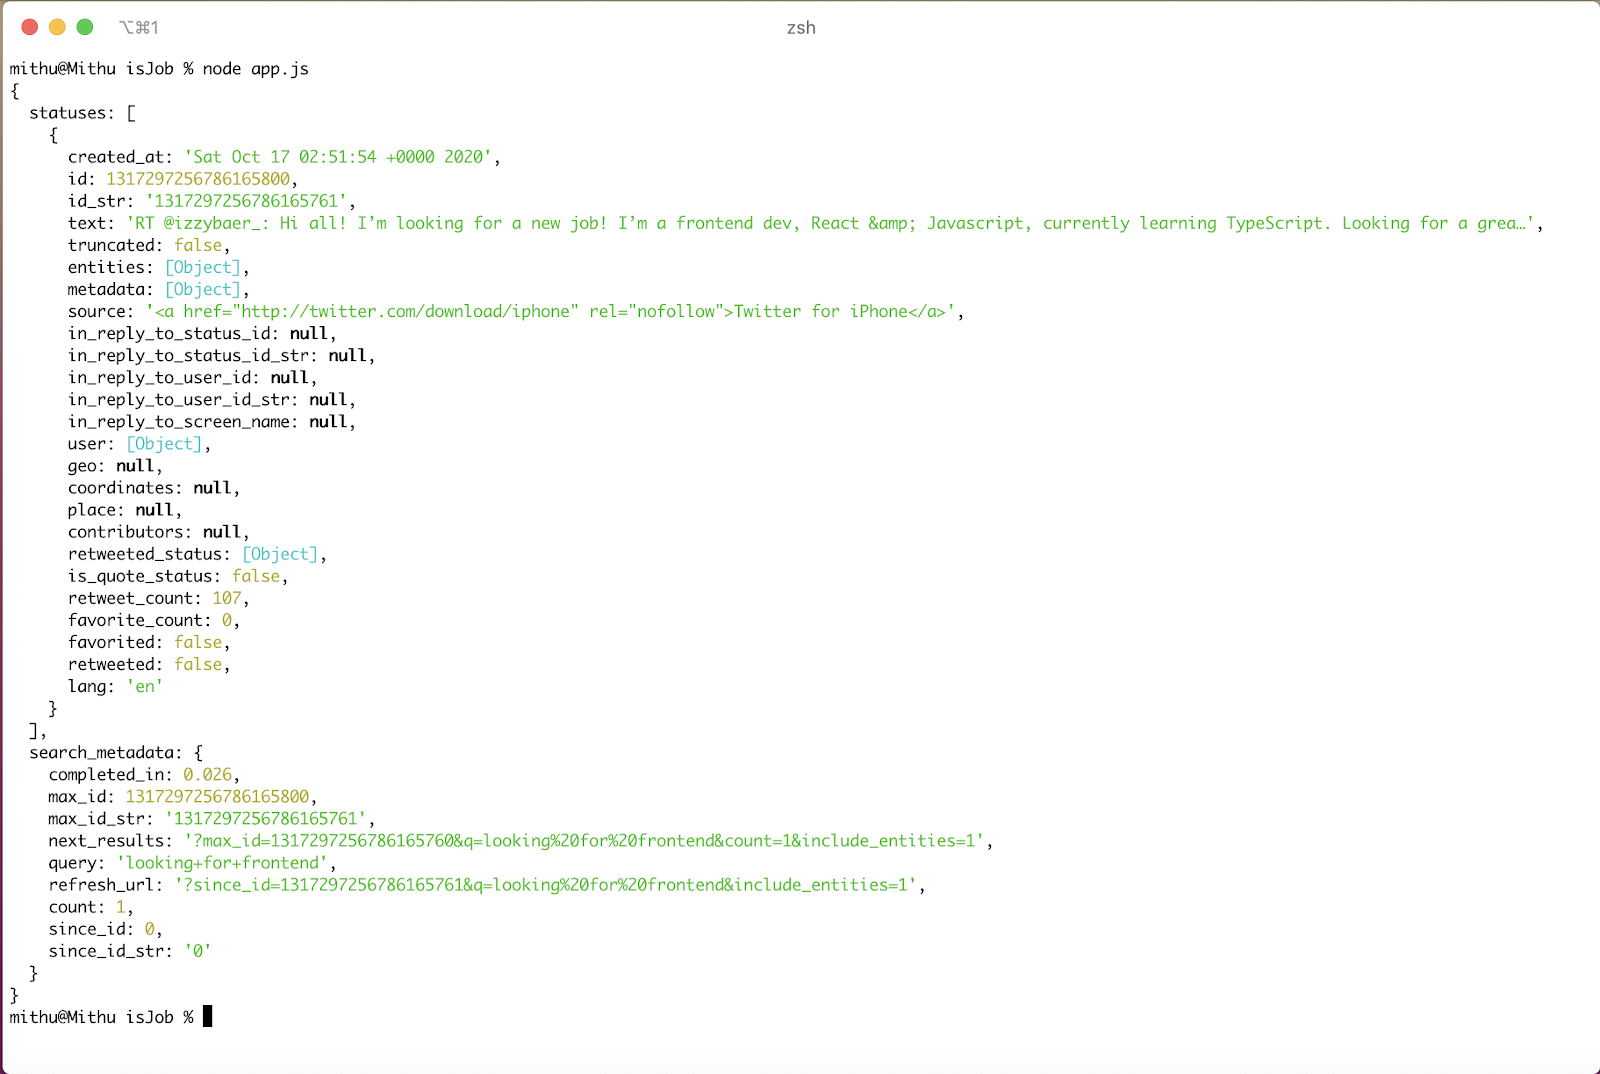The image size is (1600, 1074).
Task: Click the query 'looking+for+frontend' value
Action: [x=222, y=862]
